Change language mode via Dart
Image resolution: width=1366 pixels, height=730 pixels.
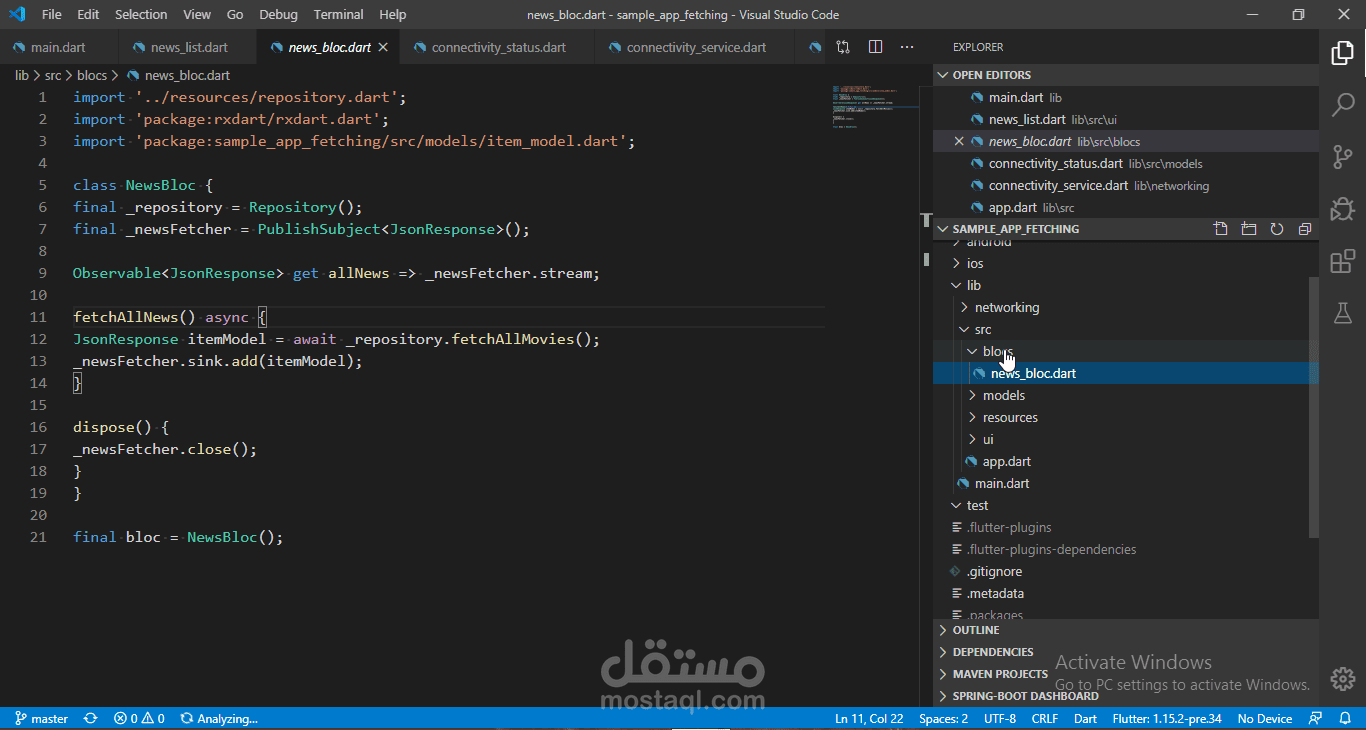[x=1085, y=718]
